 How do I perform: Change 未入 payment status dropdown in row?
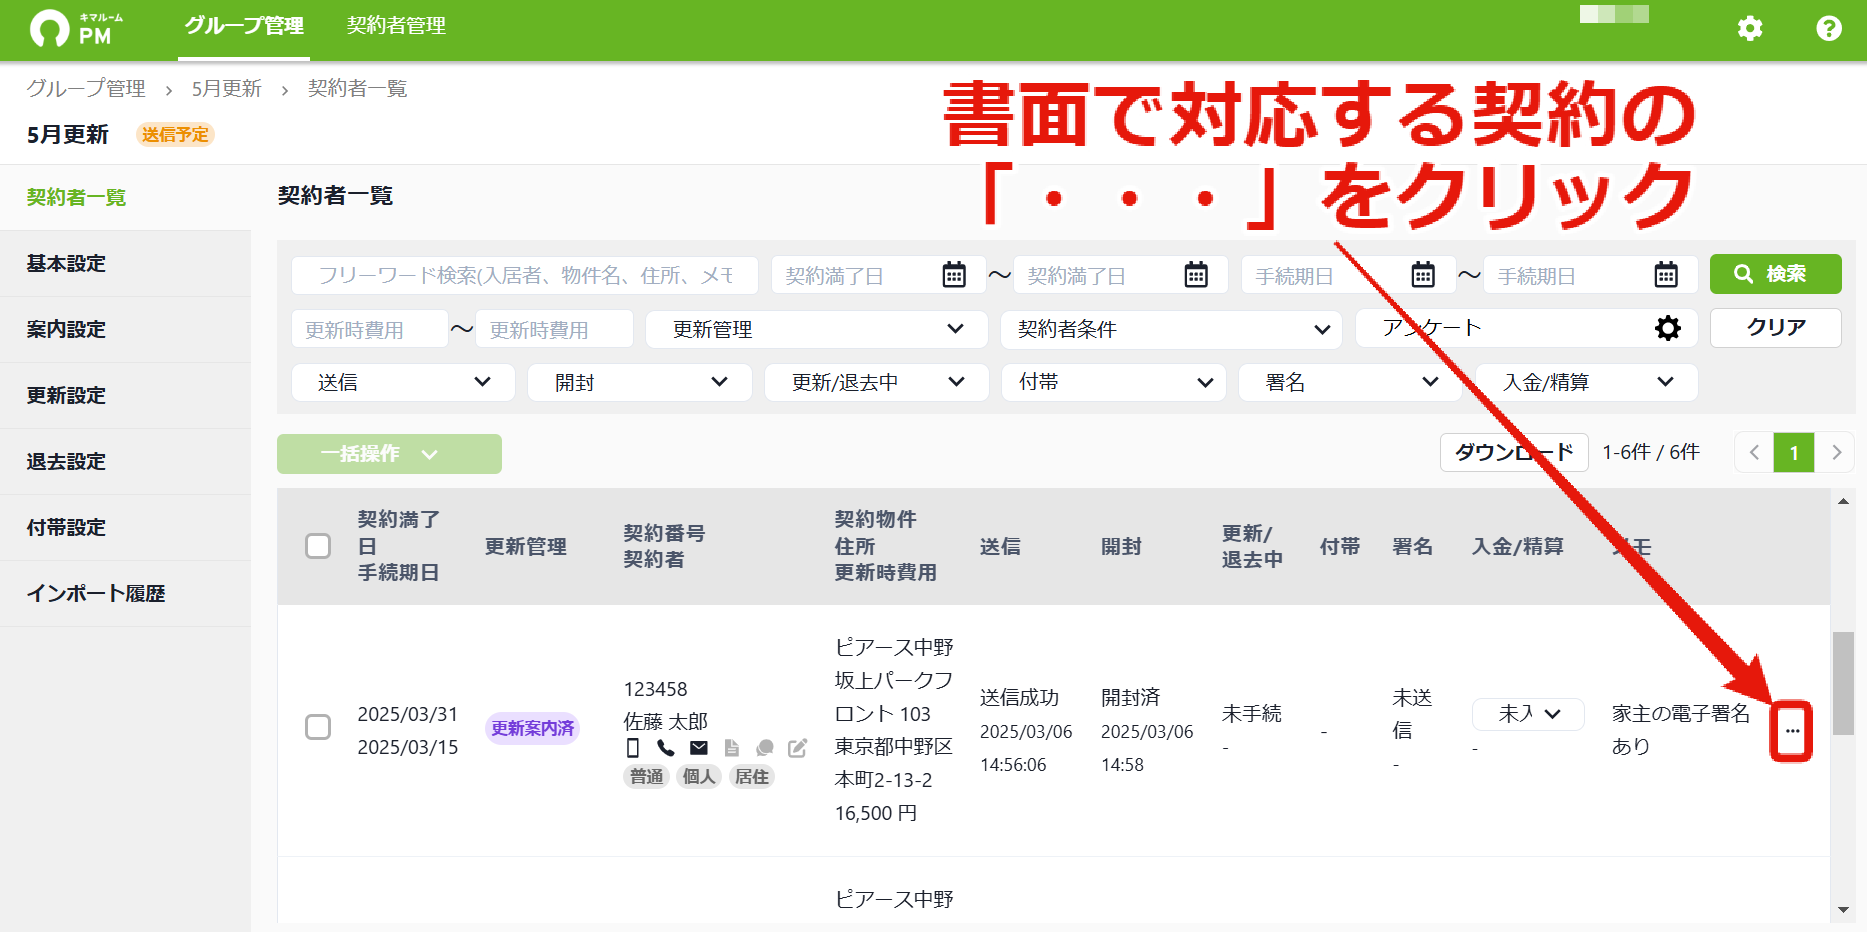[1528, 714]
